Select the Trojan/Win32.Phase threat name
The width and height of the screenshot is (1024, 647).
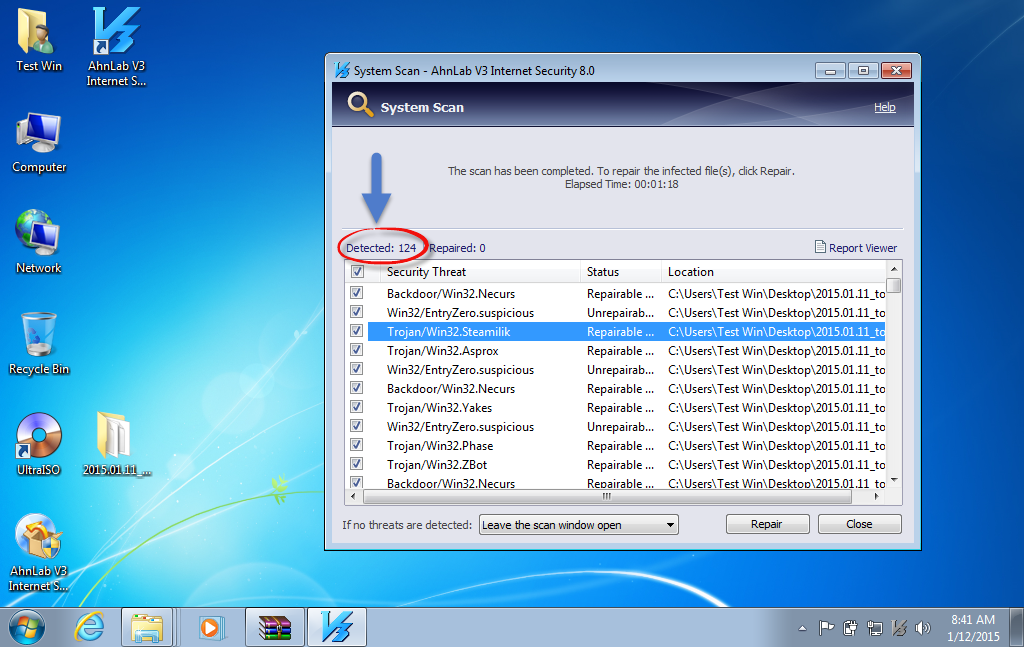pyautogui.click(x=440, y=446)
